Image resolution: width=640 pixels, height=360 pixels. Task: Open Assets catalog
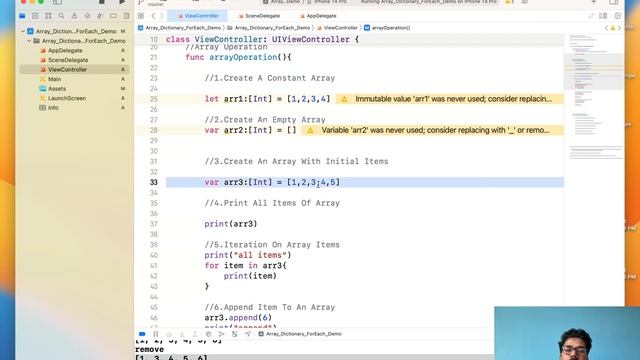point(57,89)
